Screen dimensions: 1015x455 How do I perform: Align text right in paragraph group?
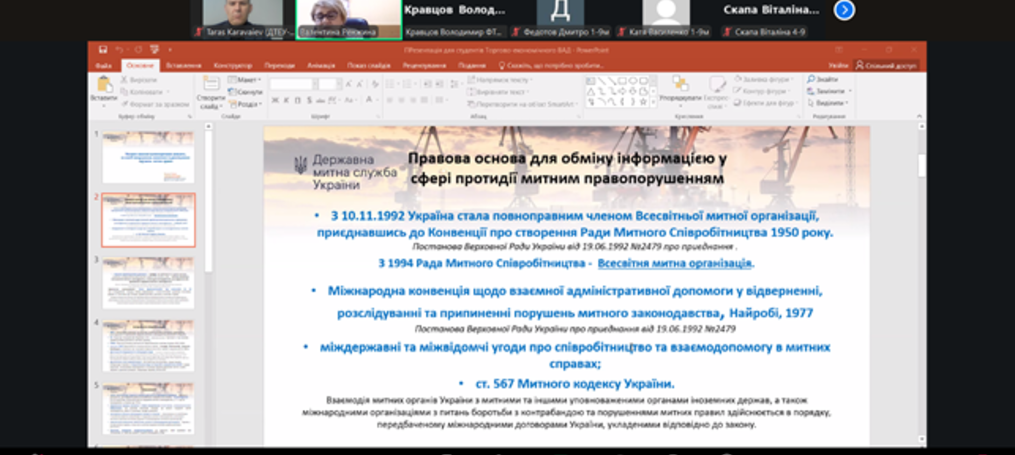(413, 100)
